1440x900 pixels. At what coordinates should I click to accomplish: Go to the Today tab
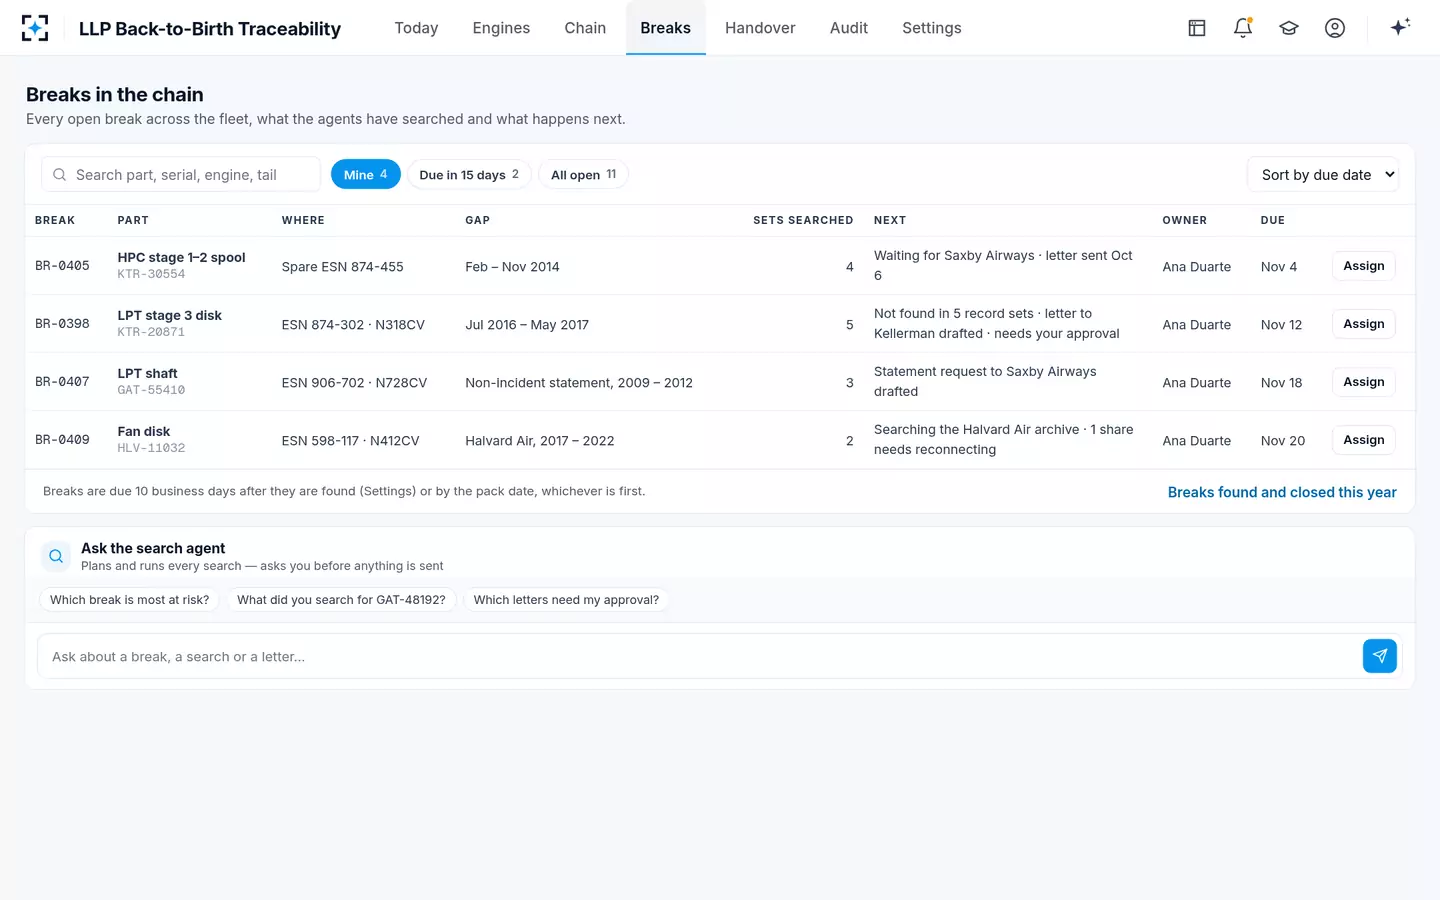[416, 28]
